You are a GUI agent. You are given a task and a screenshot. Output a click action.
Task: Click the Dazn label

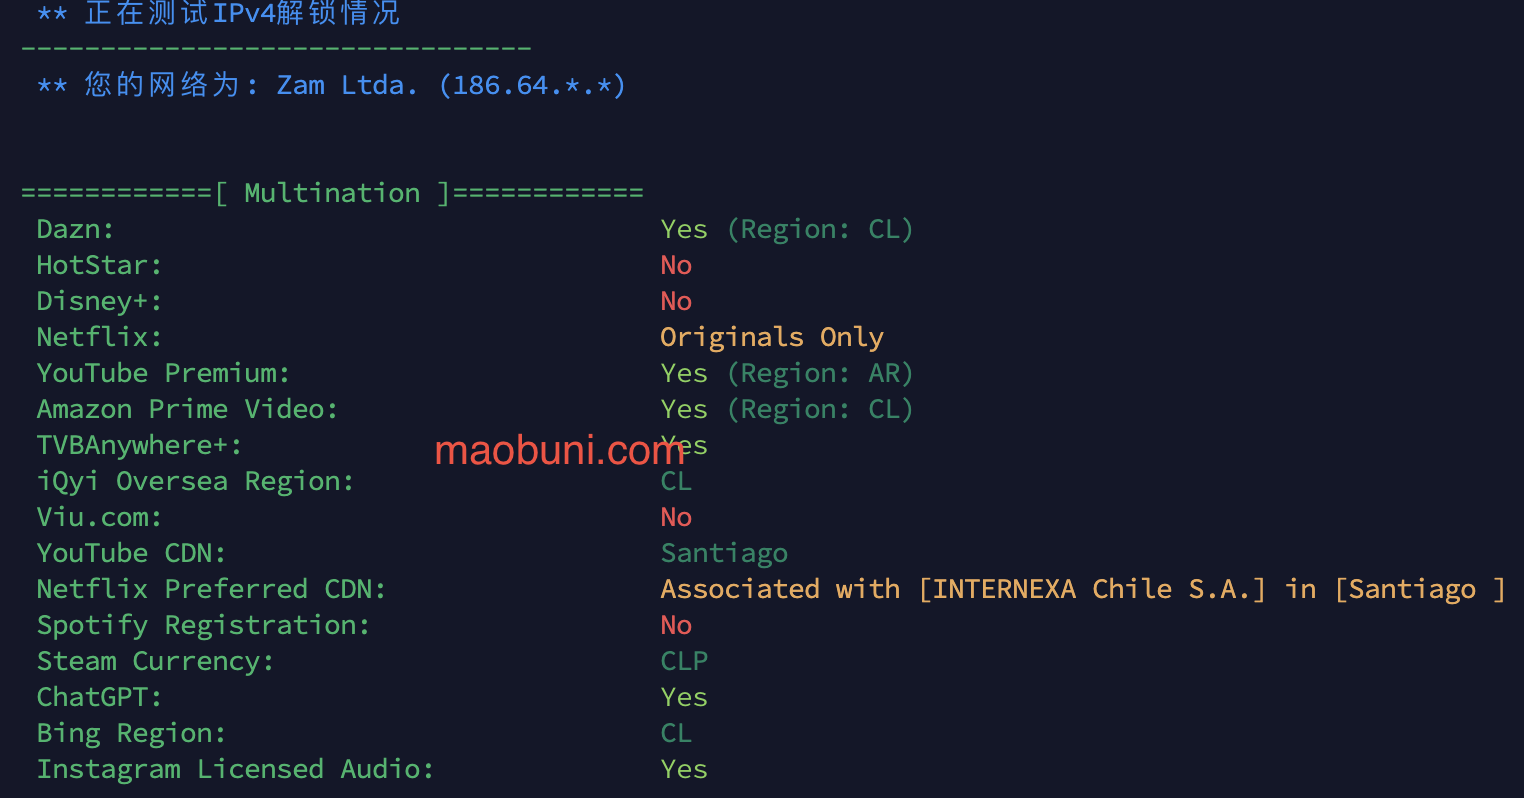75,229
